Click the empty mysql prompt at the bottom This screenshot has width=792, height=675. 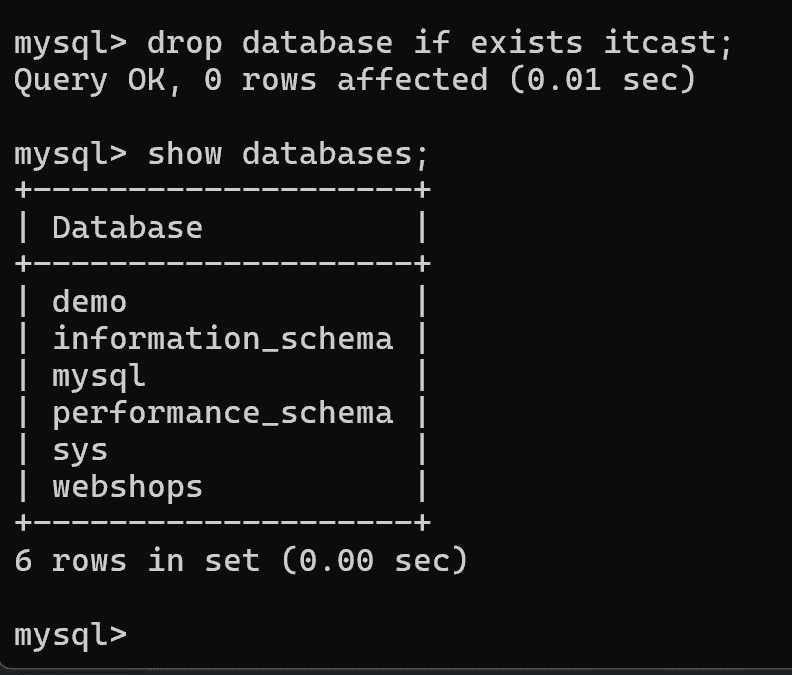(x=70, y=635)
